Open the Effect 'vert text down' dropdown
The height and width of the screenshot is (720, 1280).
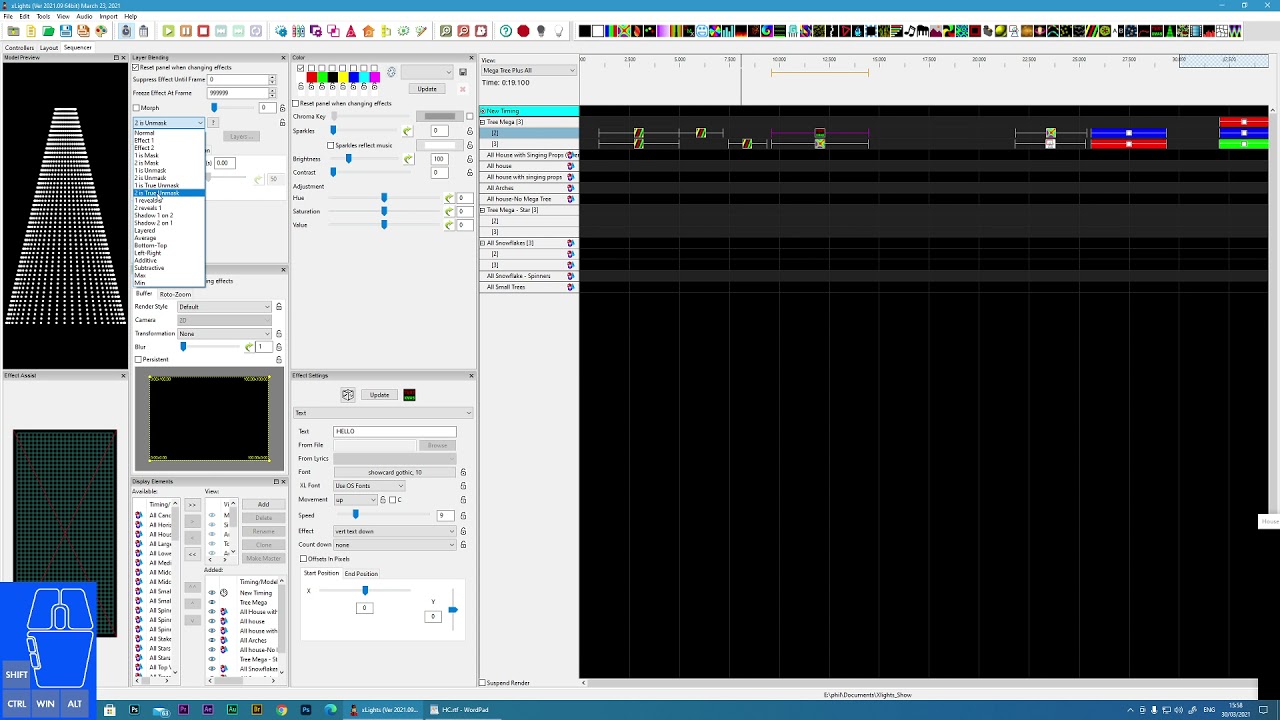(x=395, y=531)
